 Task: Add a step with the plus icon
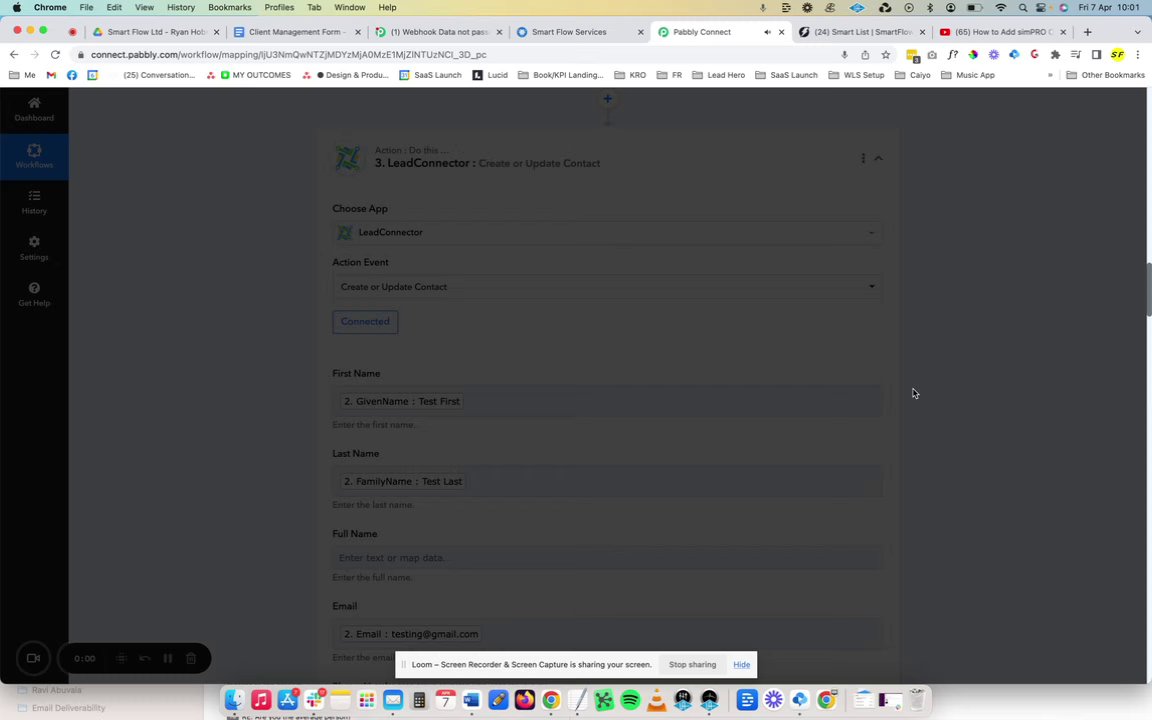click(608, 98)
